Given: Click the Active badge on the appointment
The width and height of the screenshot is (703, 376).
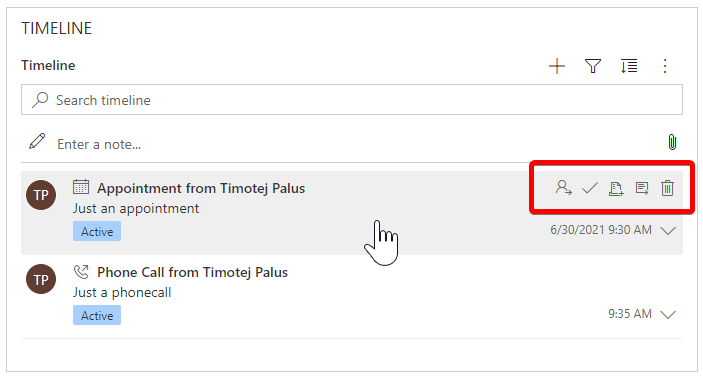Looking at the screenshot, I should [97, 231].
